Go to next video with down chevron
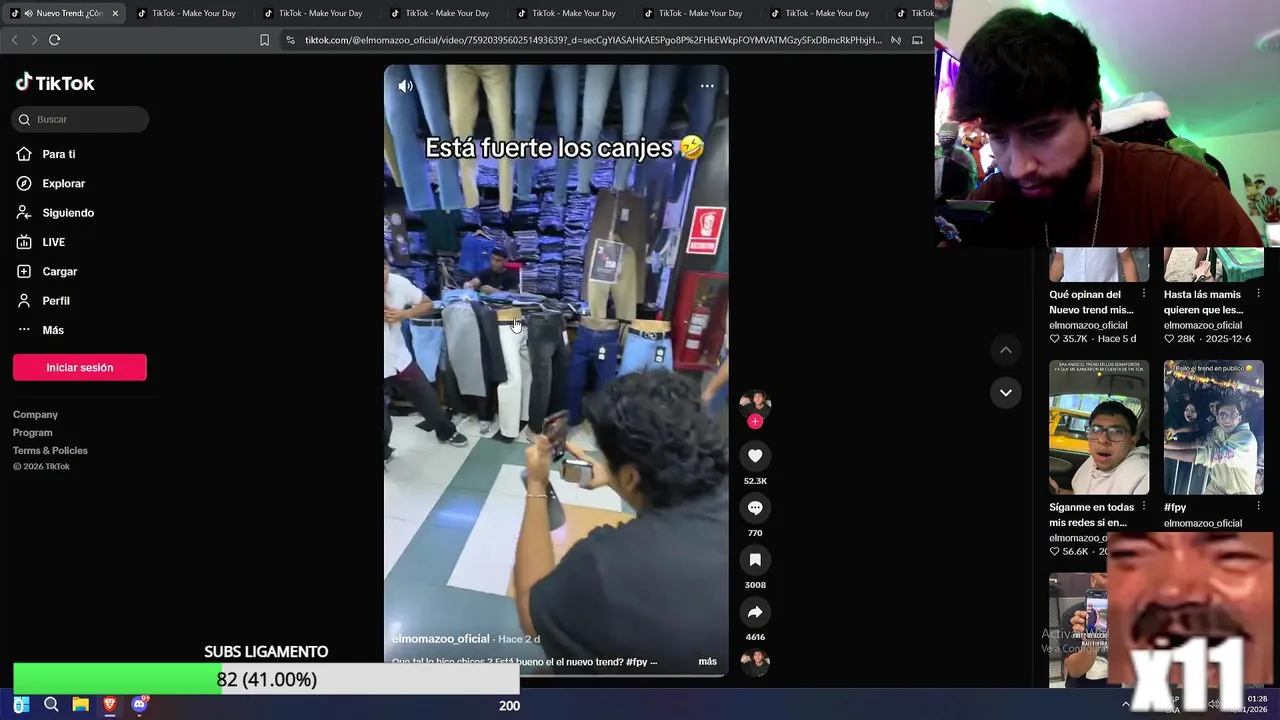1280x720 pixels. [x=1006, y=392]
